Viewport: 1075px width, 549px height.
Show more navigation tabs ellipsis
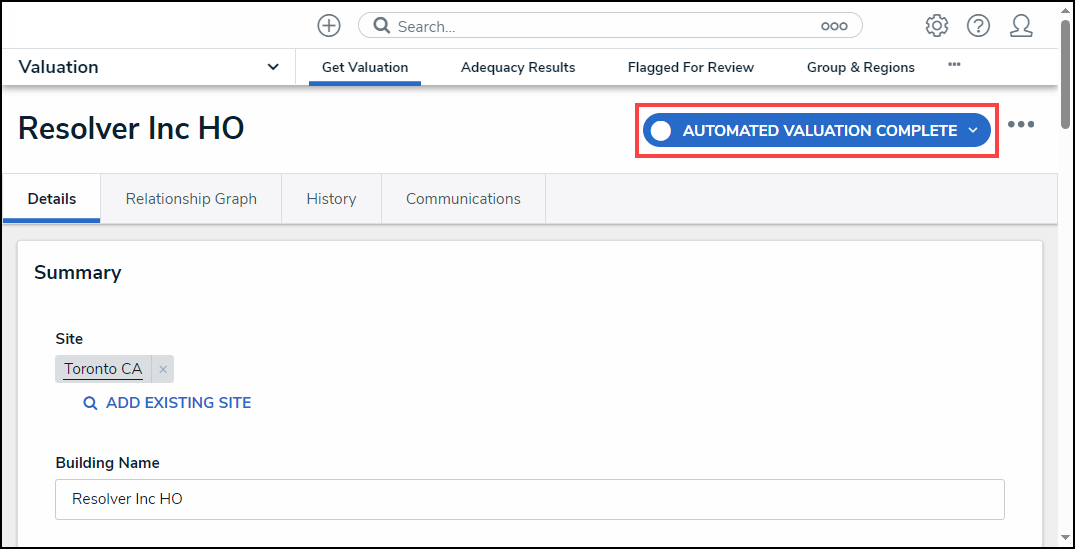[954, 64]
